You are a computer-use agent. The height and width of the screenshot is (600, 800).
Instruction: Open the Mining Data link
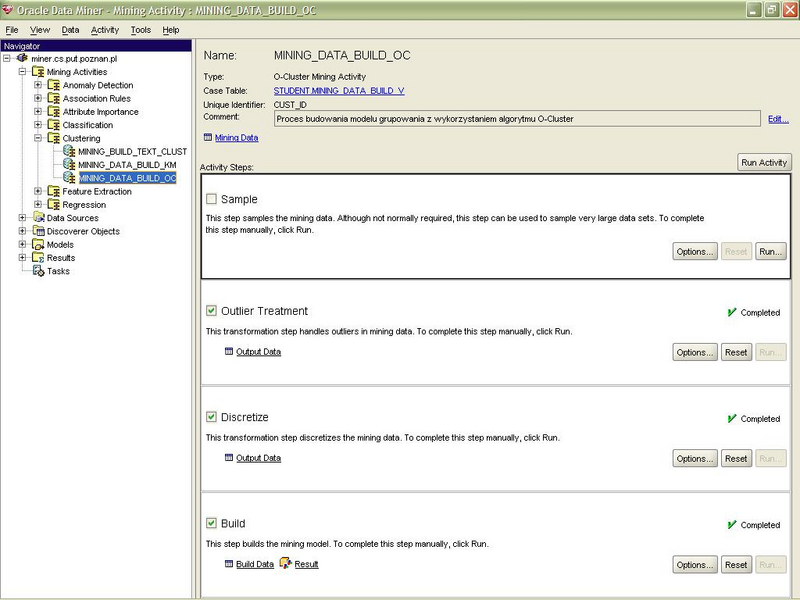[x=236, y=137]
